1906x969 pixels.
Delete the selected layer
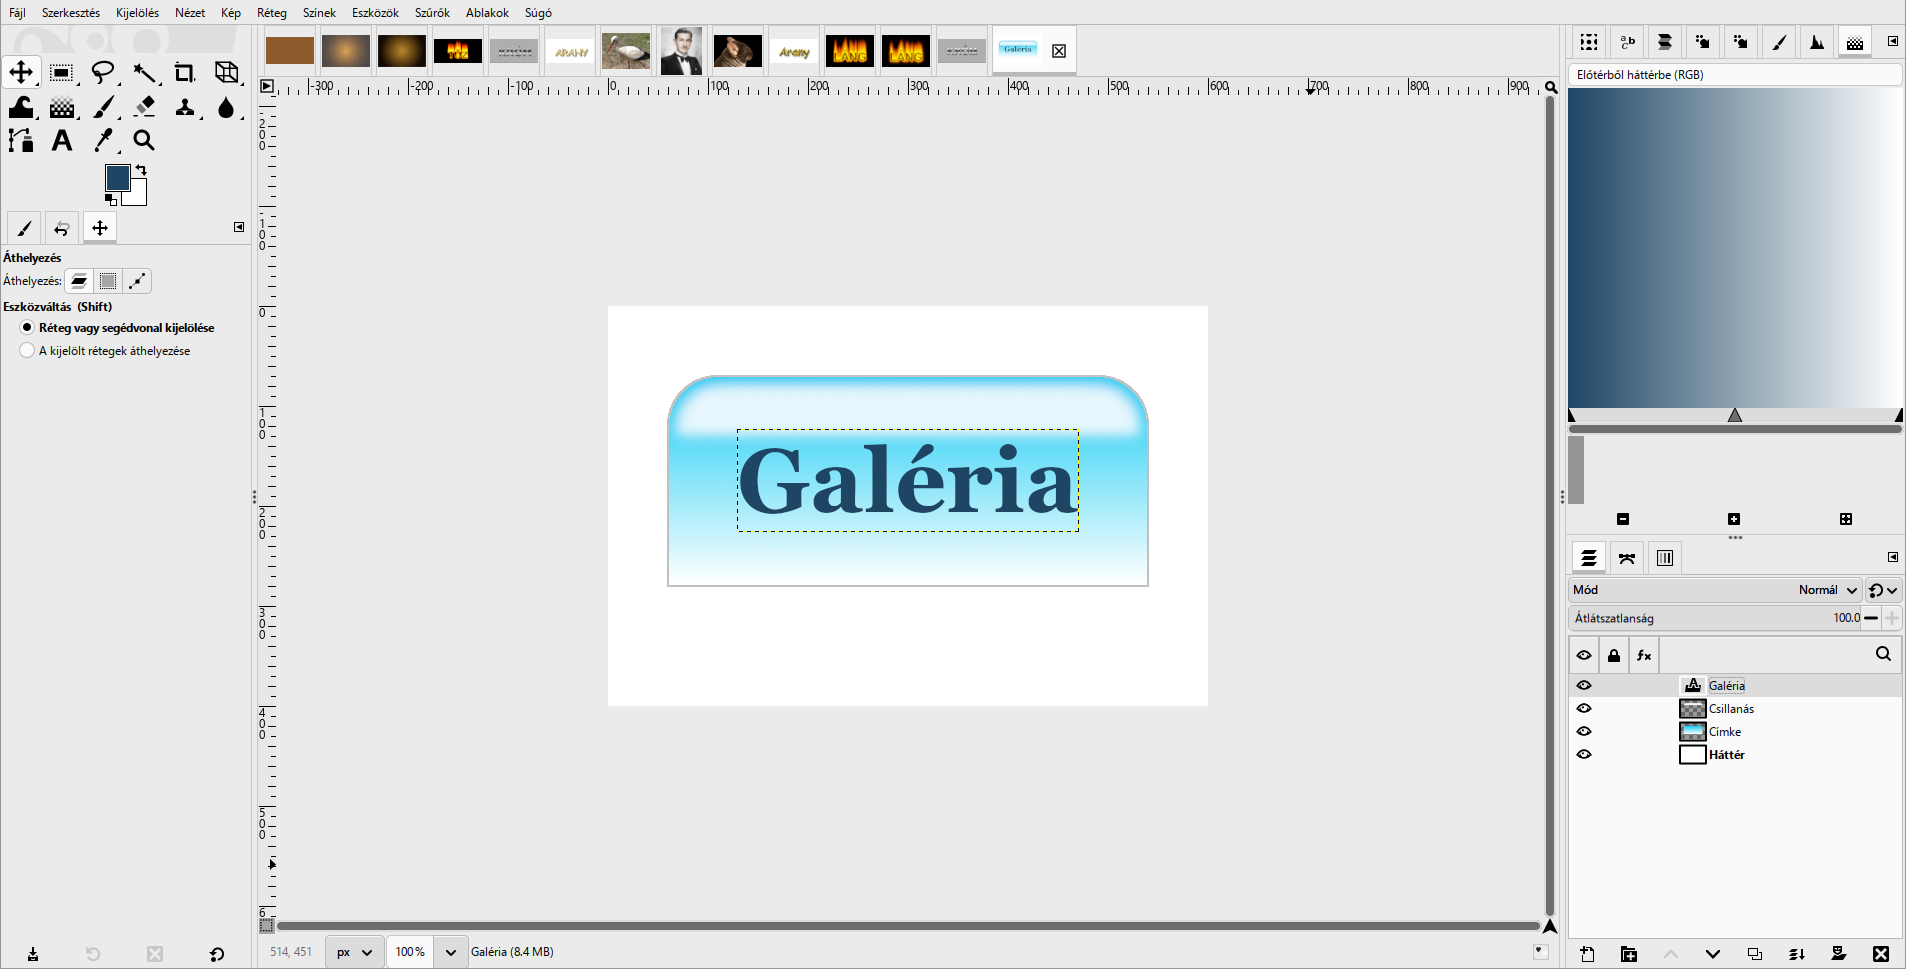tap(1881, 954)
